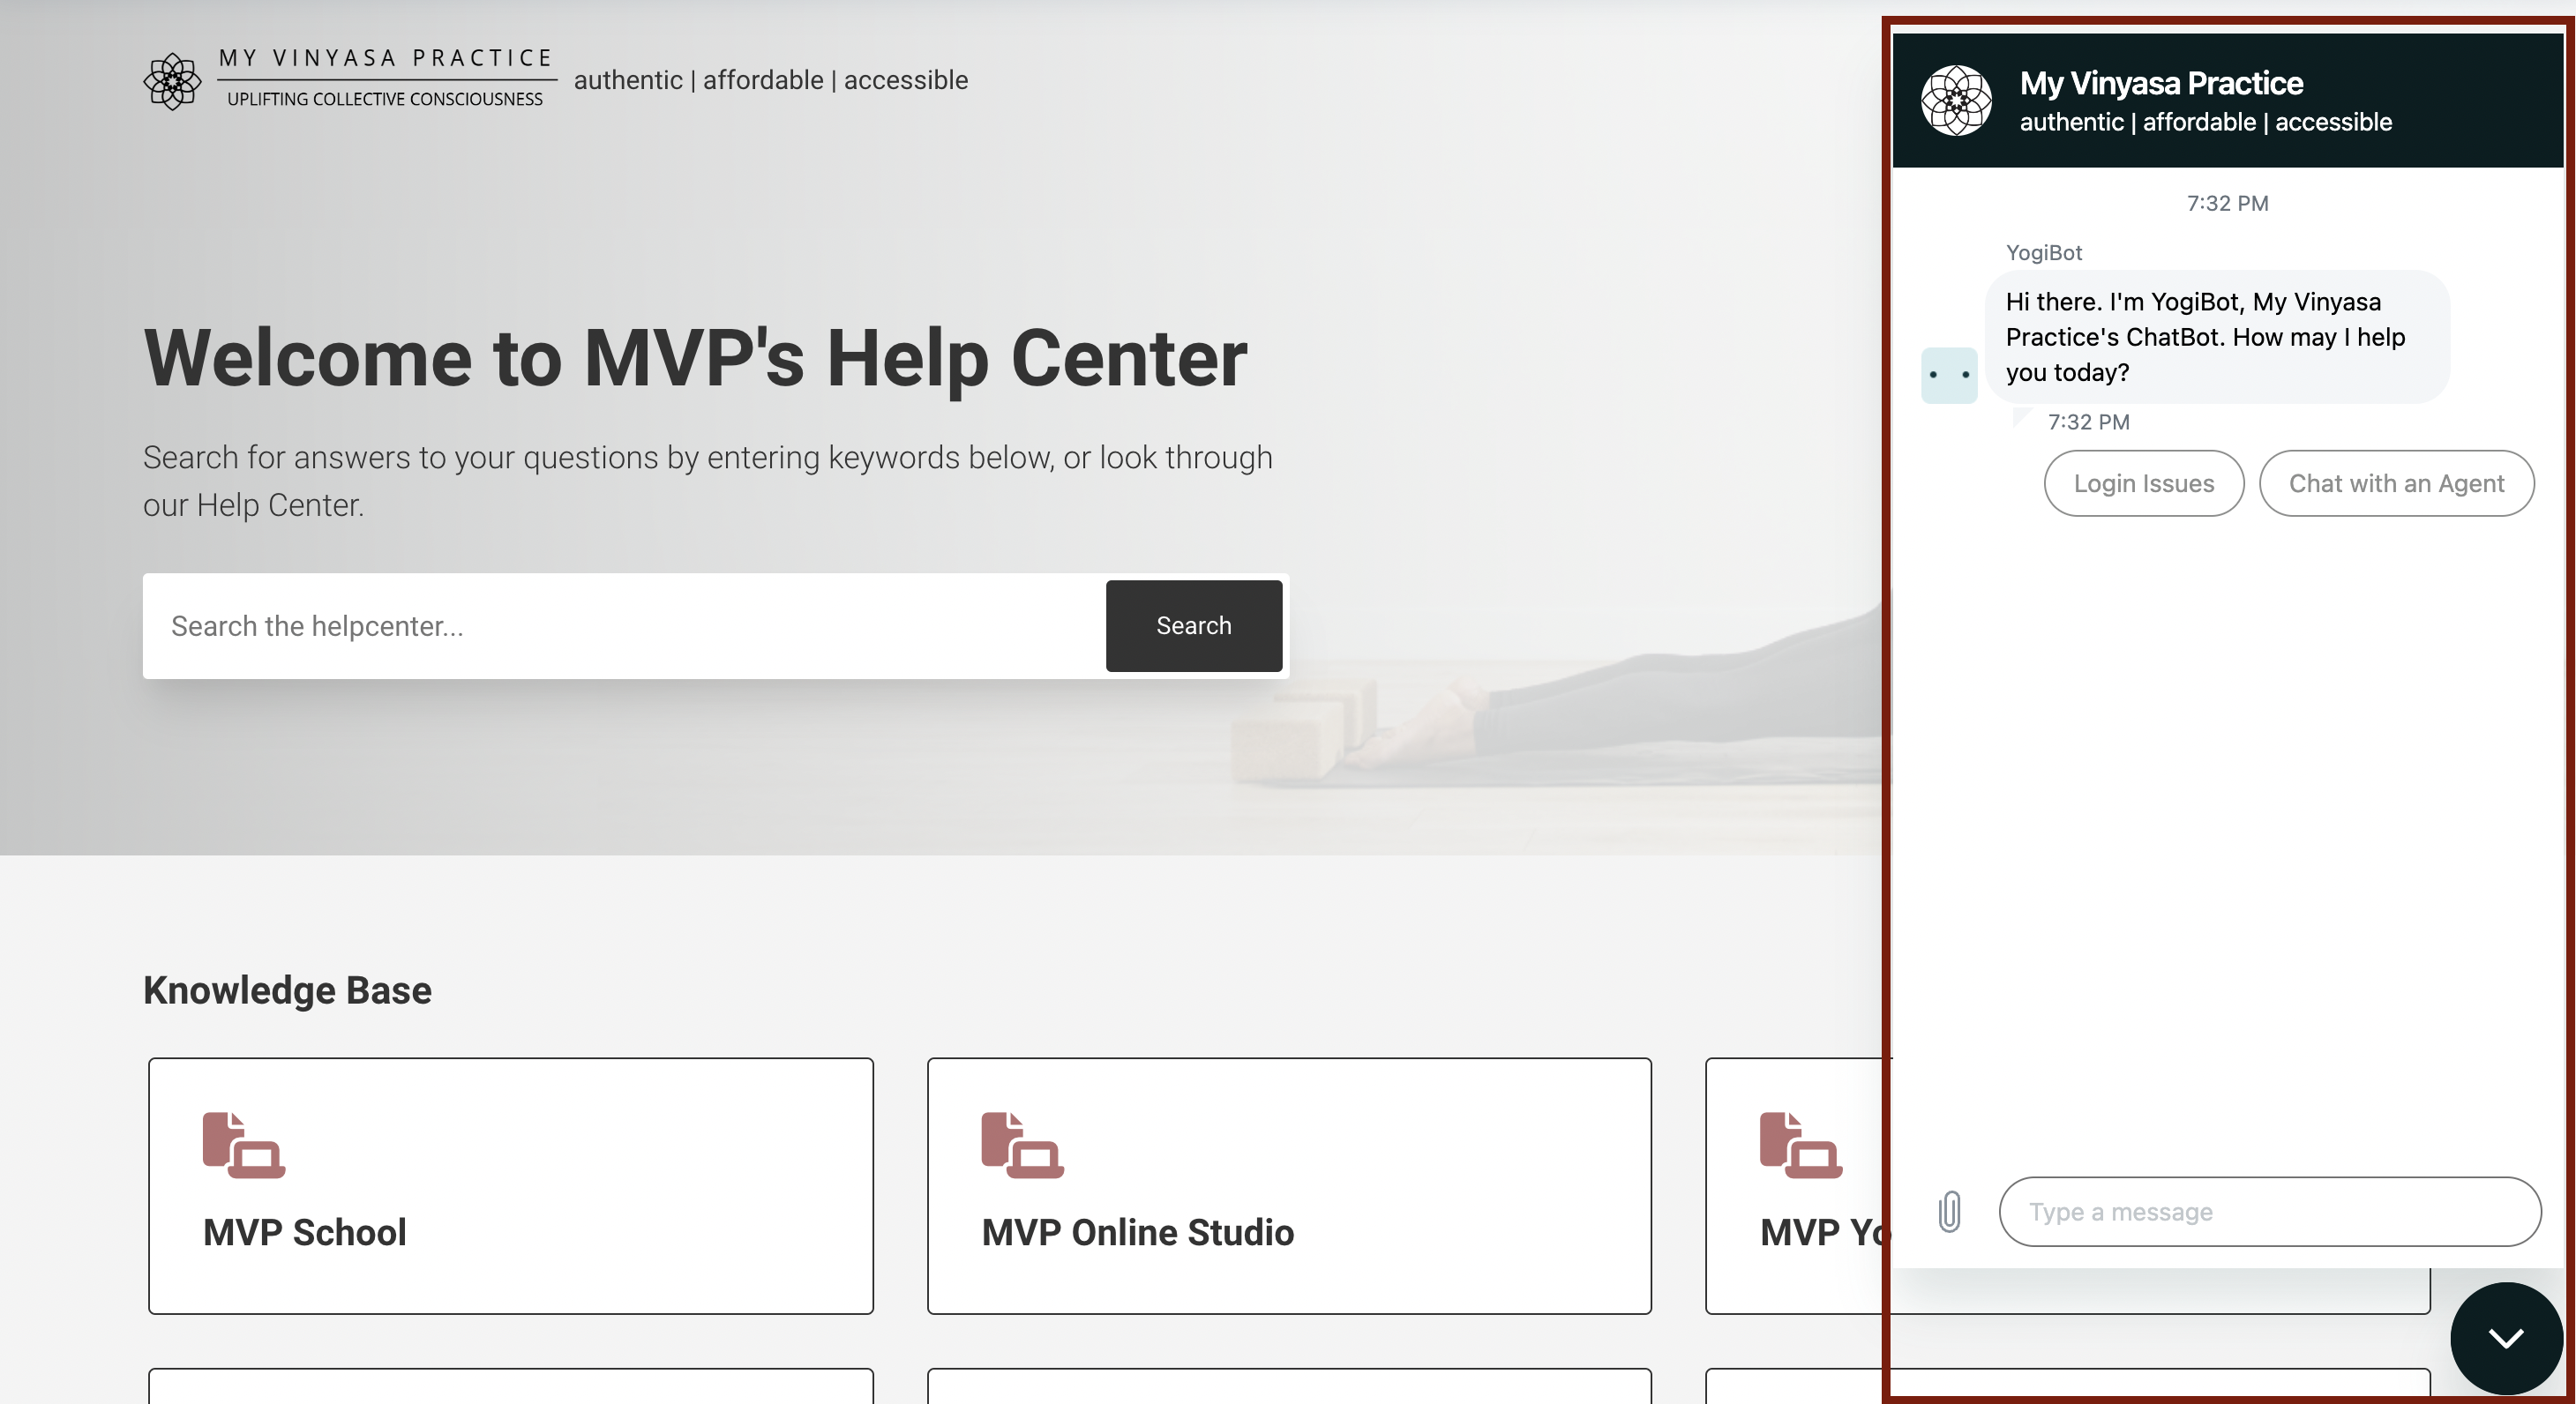Collapse the chat with the chevron button

[x=2506, y=1338]
